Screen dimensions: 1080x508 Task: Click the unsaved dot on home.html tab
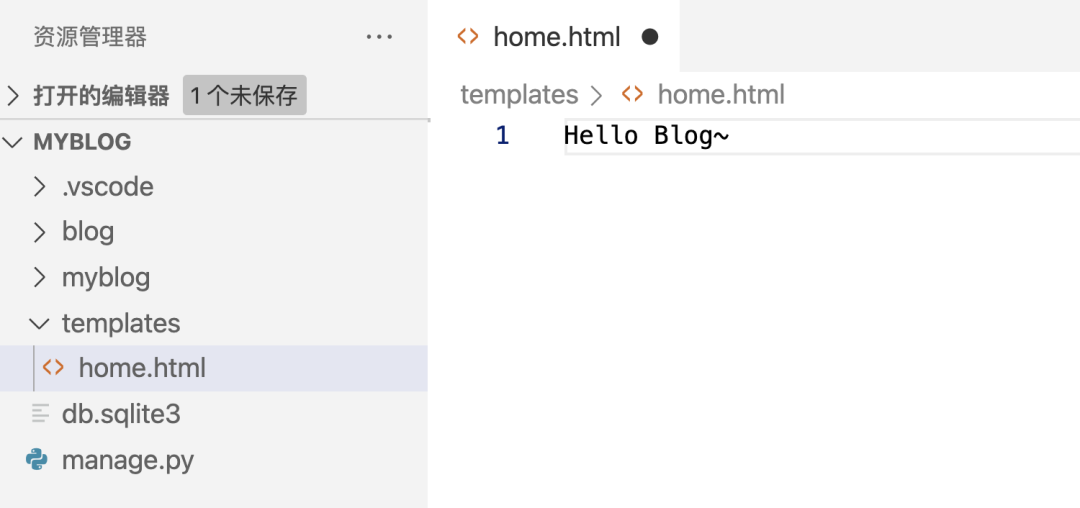tap(650, 37)
